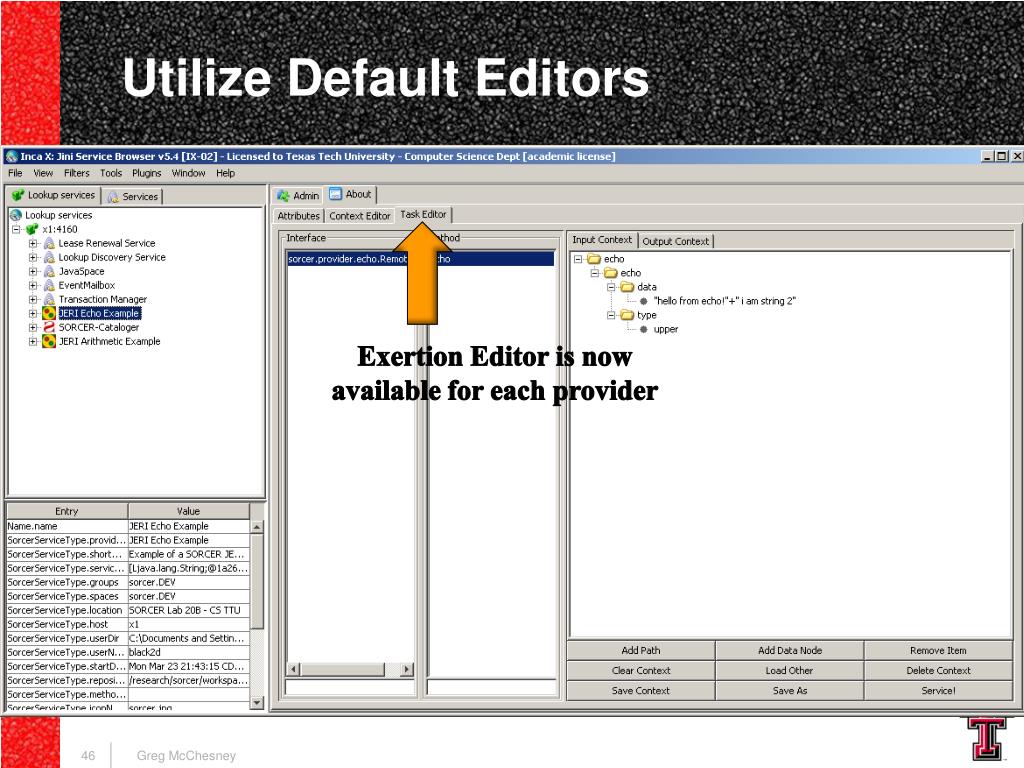
Task: Click the x1:4160 lookup server icon
Action: point(32,229)
